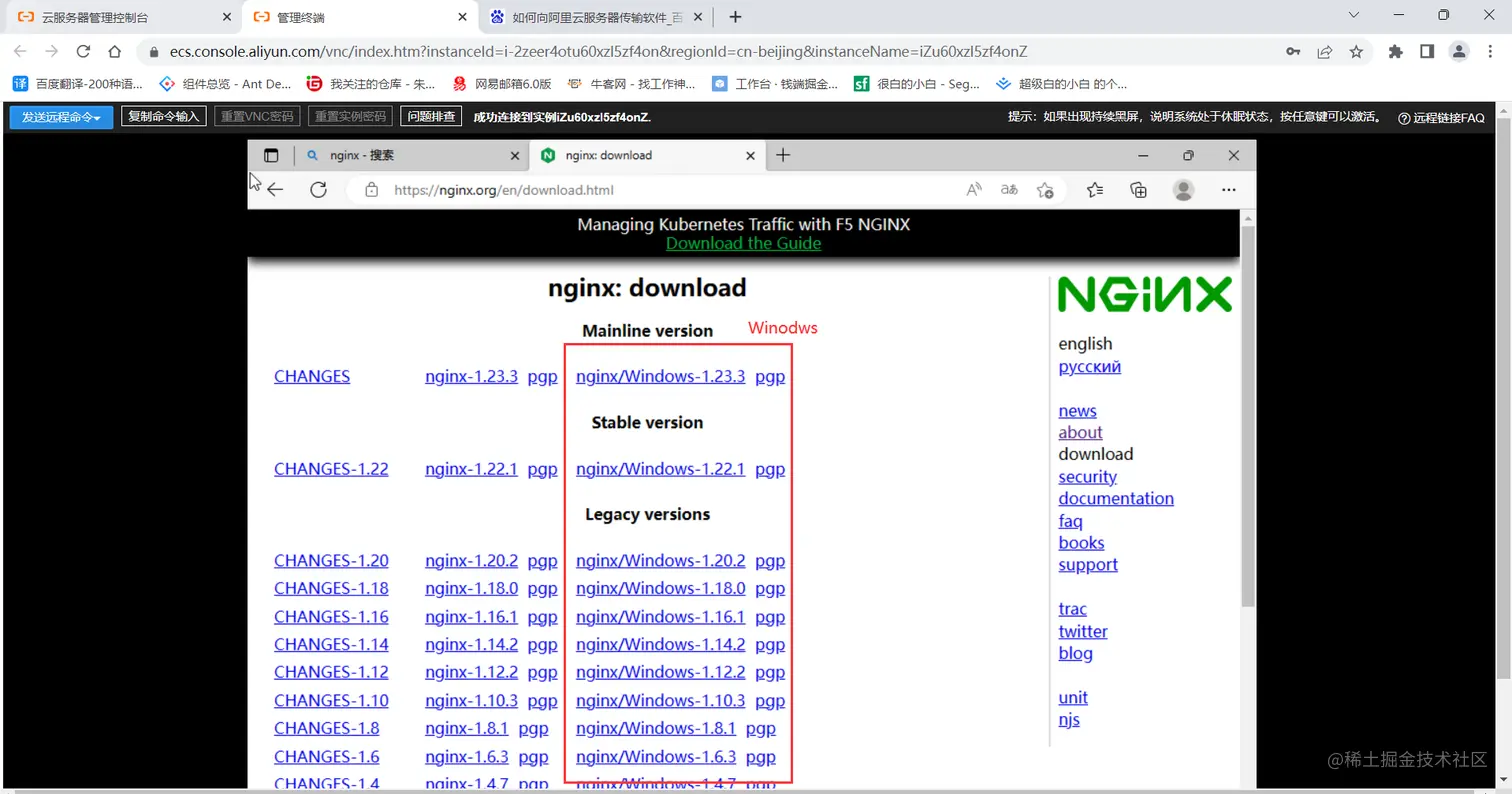The image size is (1512, 794).
Task: Open the Edge Collections icon
Action: pos(1138,189)
